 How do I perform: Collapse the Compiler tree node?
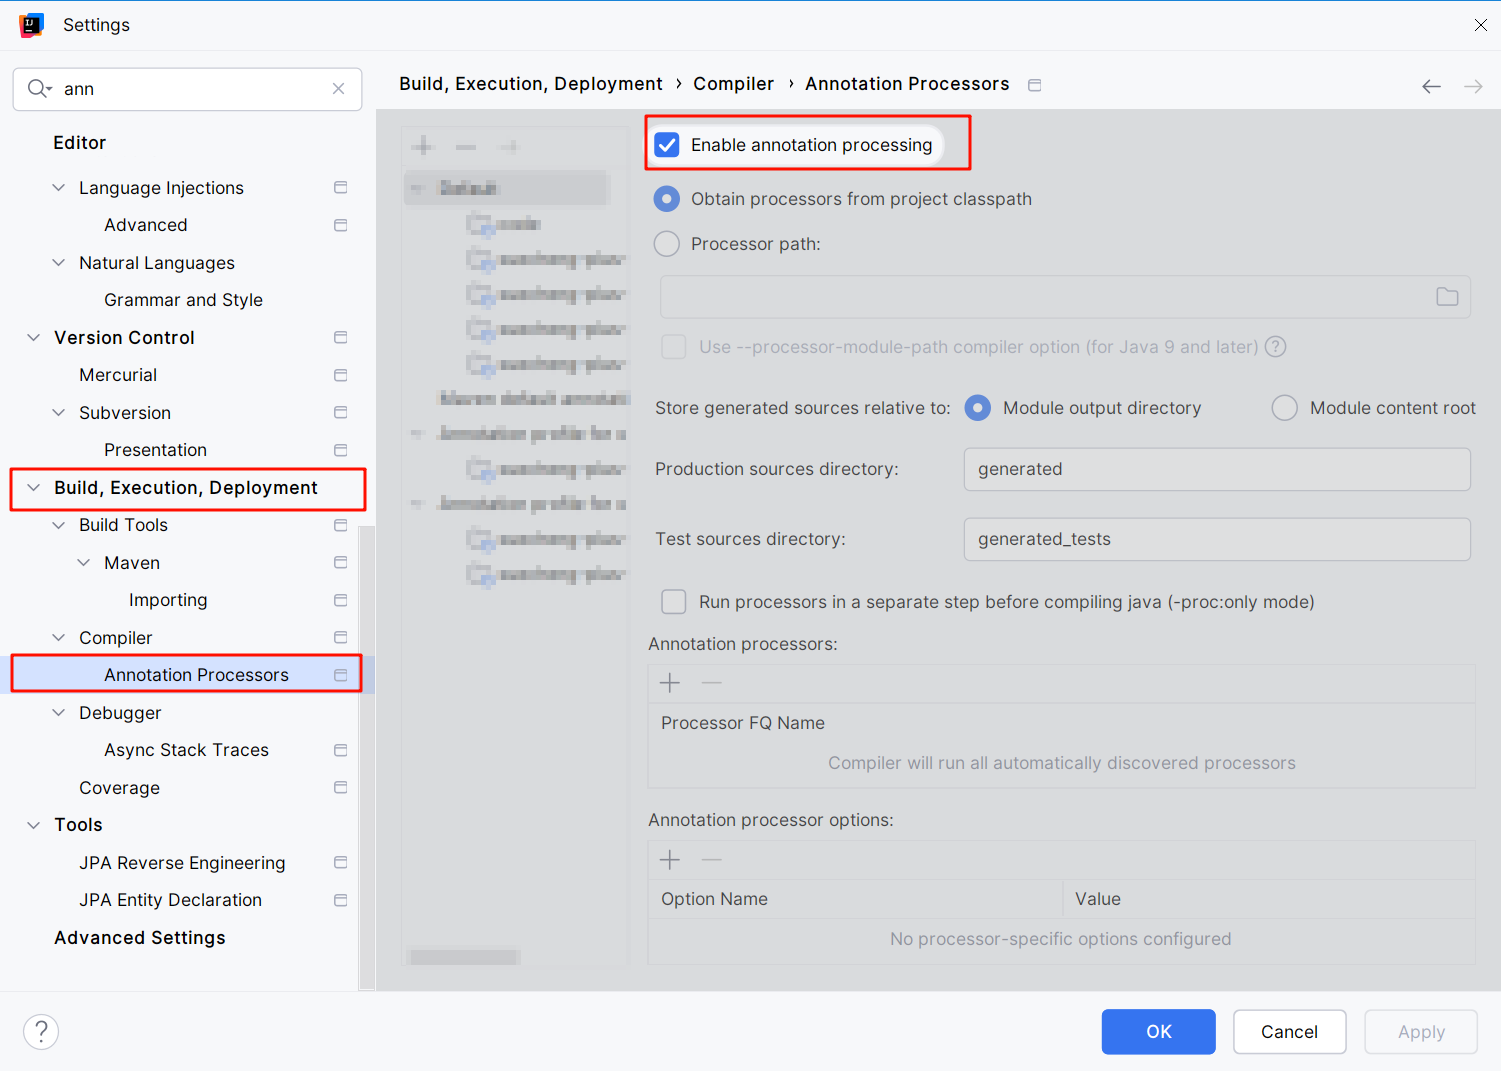coord(59,638)
